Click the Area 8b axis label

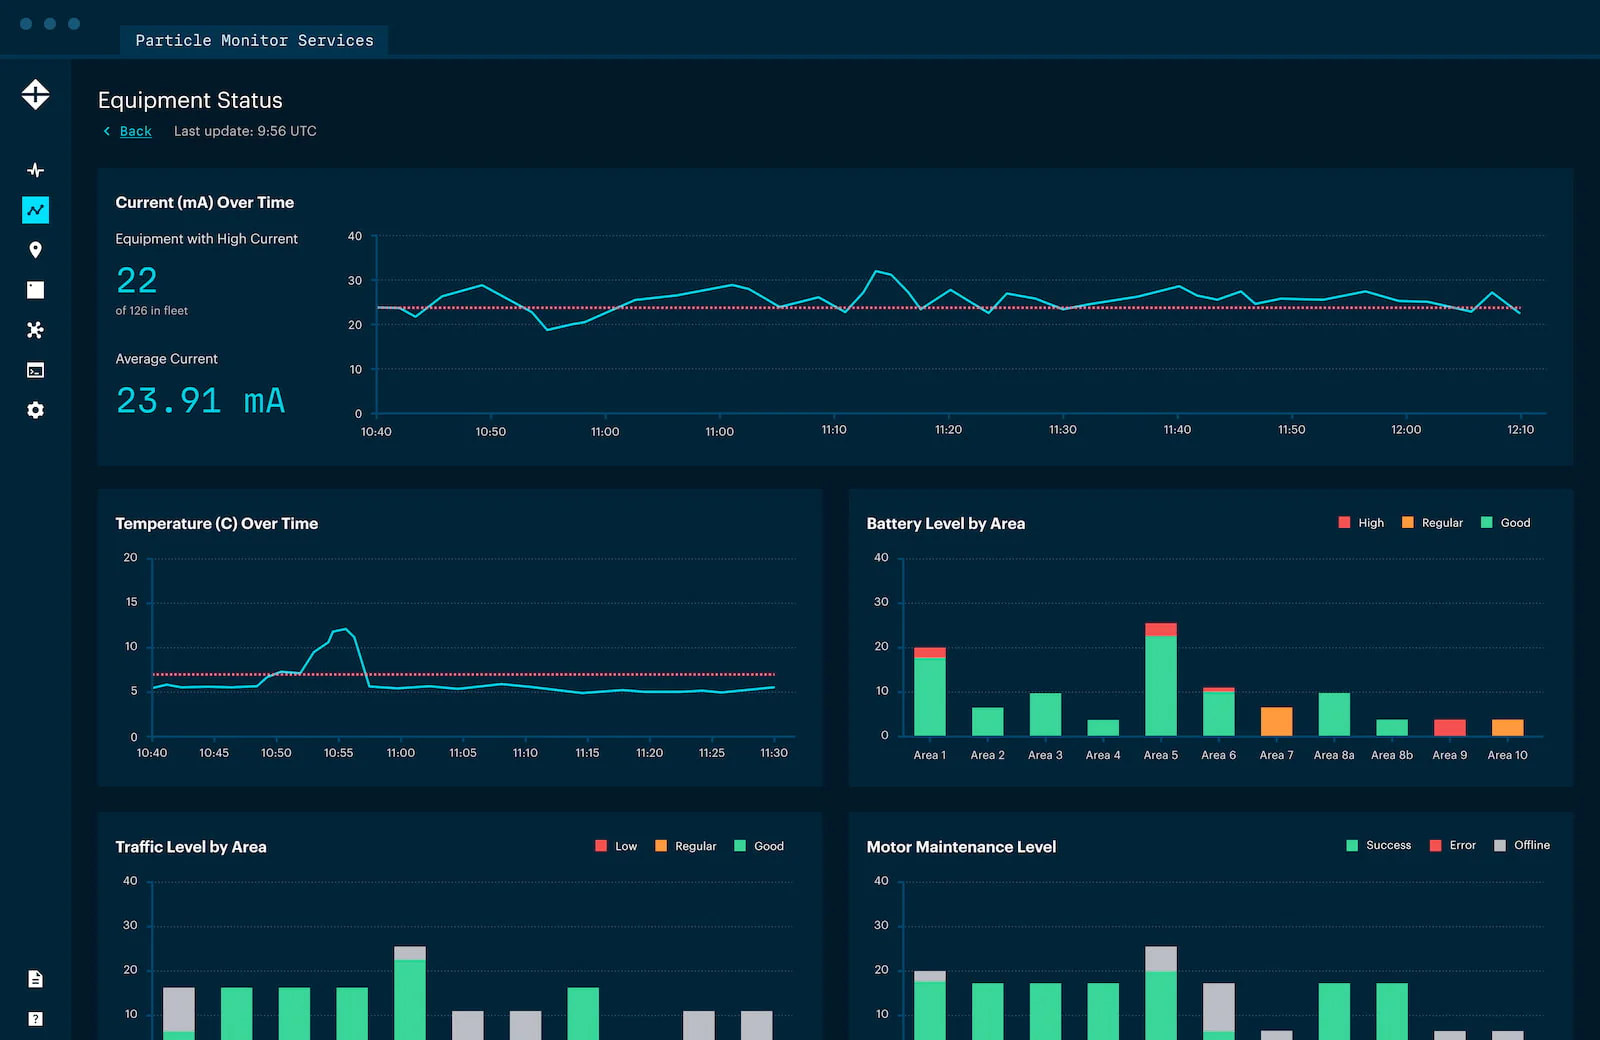click(x=1392, y=755)
